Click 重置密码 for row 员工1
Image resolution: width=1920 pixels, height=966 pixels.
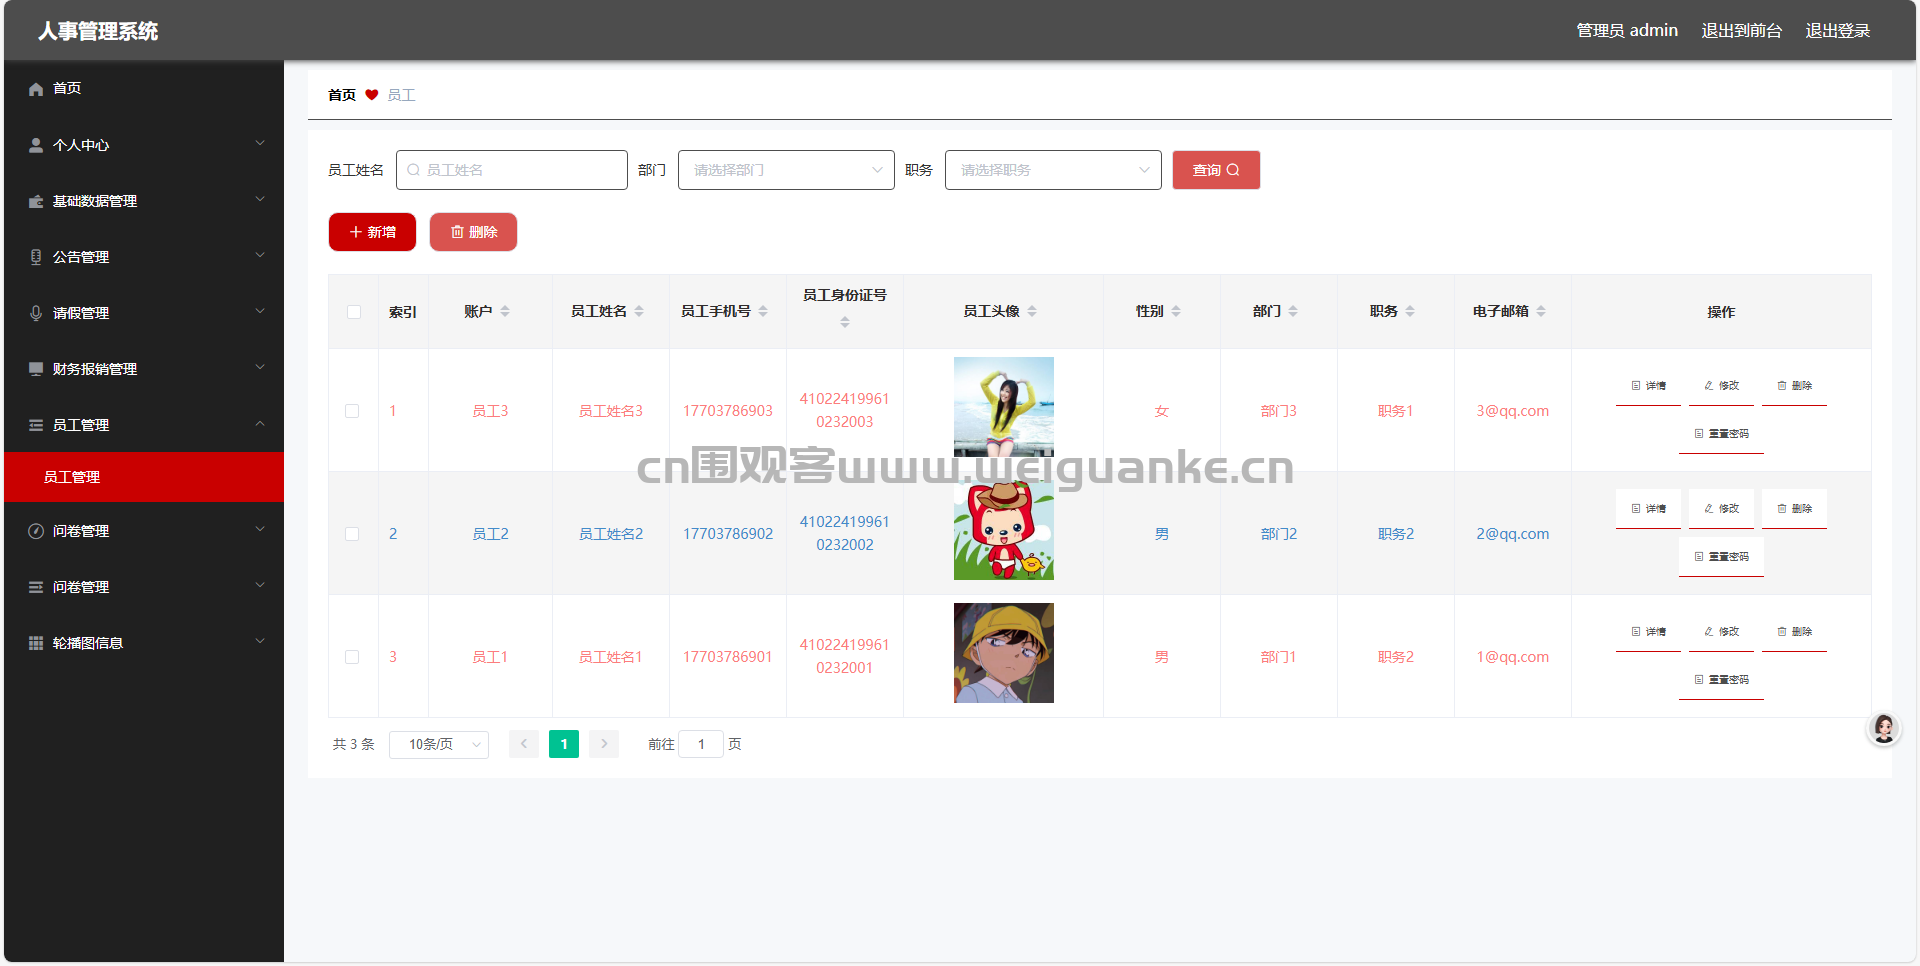point(1721,680)
